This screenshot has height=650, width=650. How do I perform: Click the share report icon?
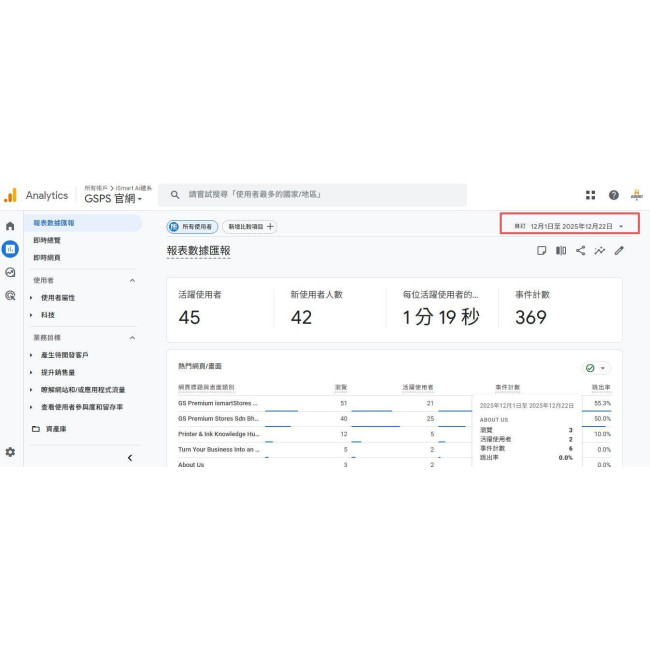point(580,251)
